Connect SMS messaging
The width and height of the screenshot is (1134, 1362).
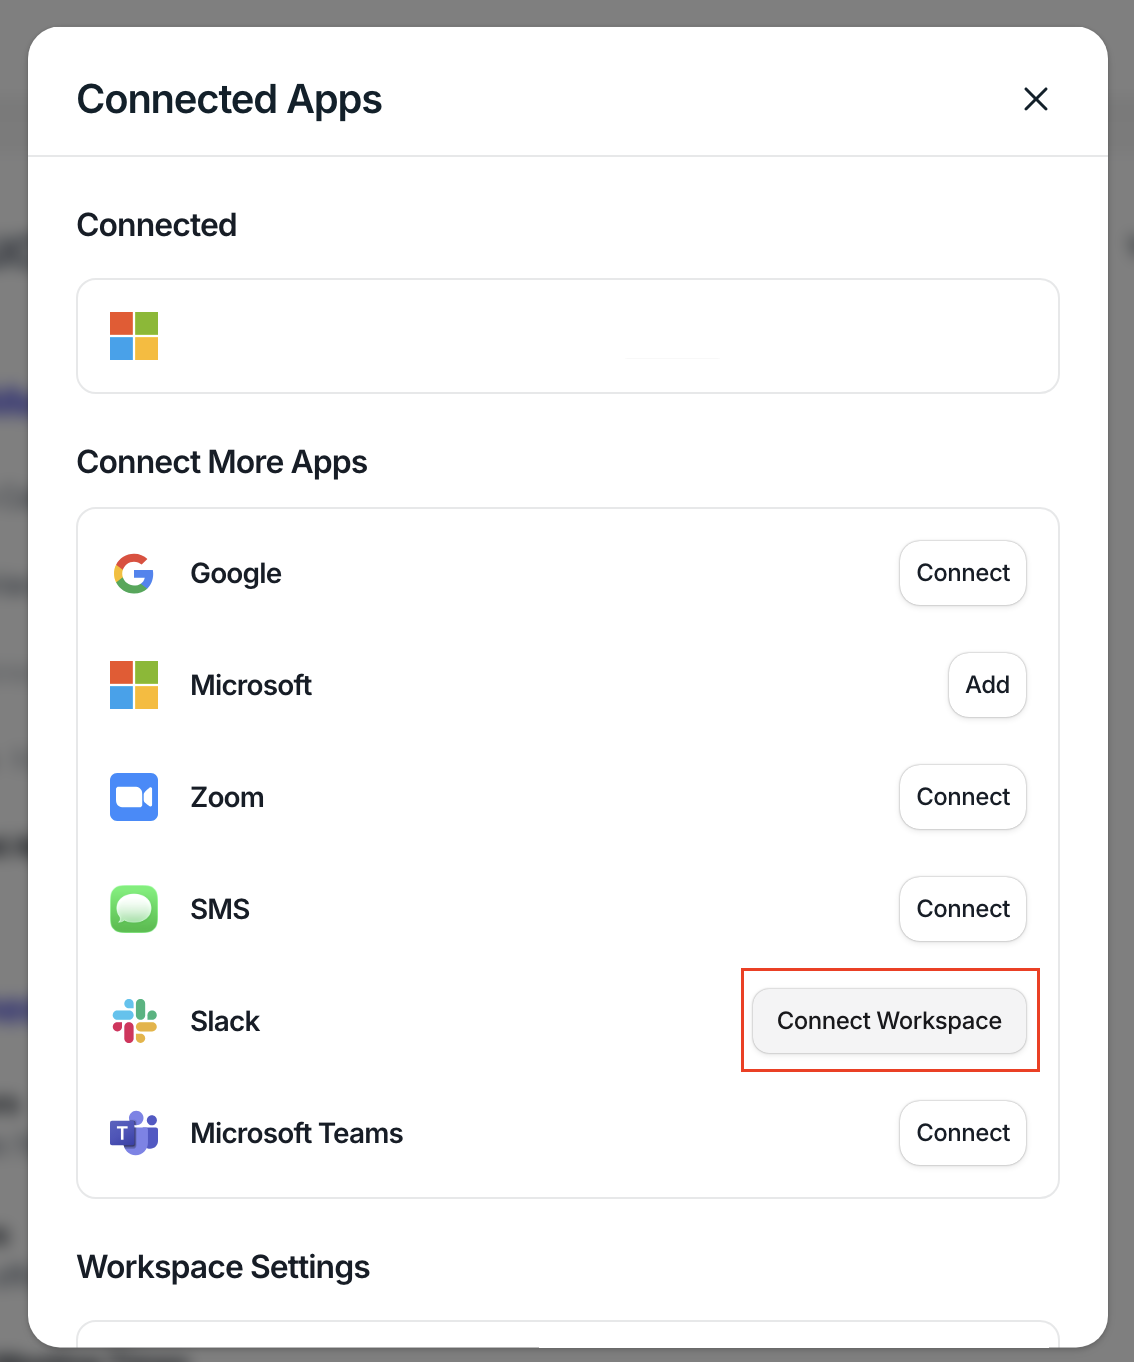point(963,909)
